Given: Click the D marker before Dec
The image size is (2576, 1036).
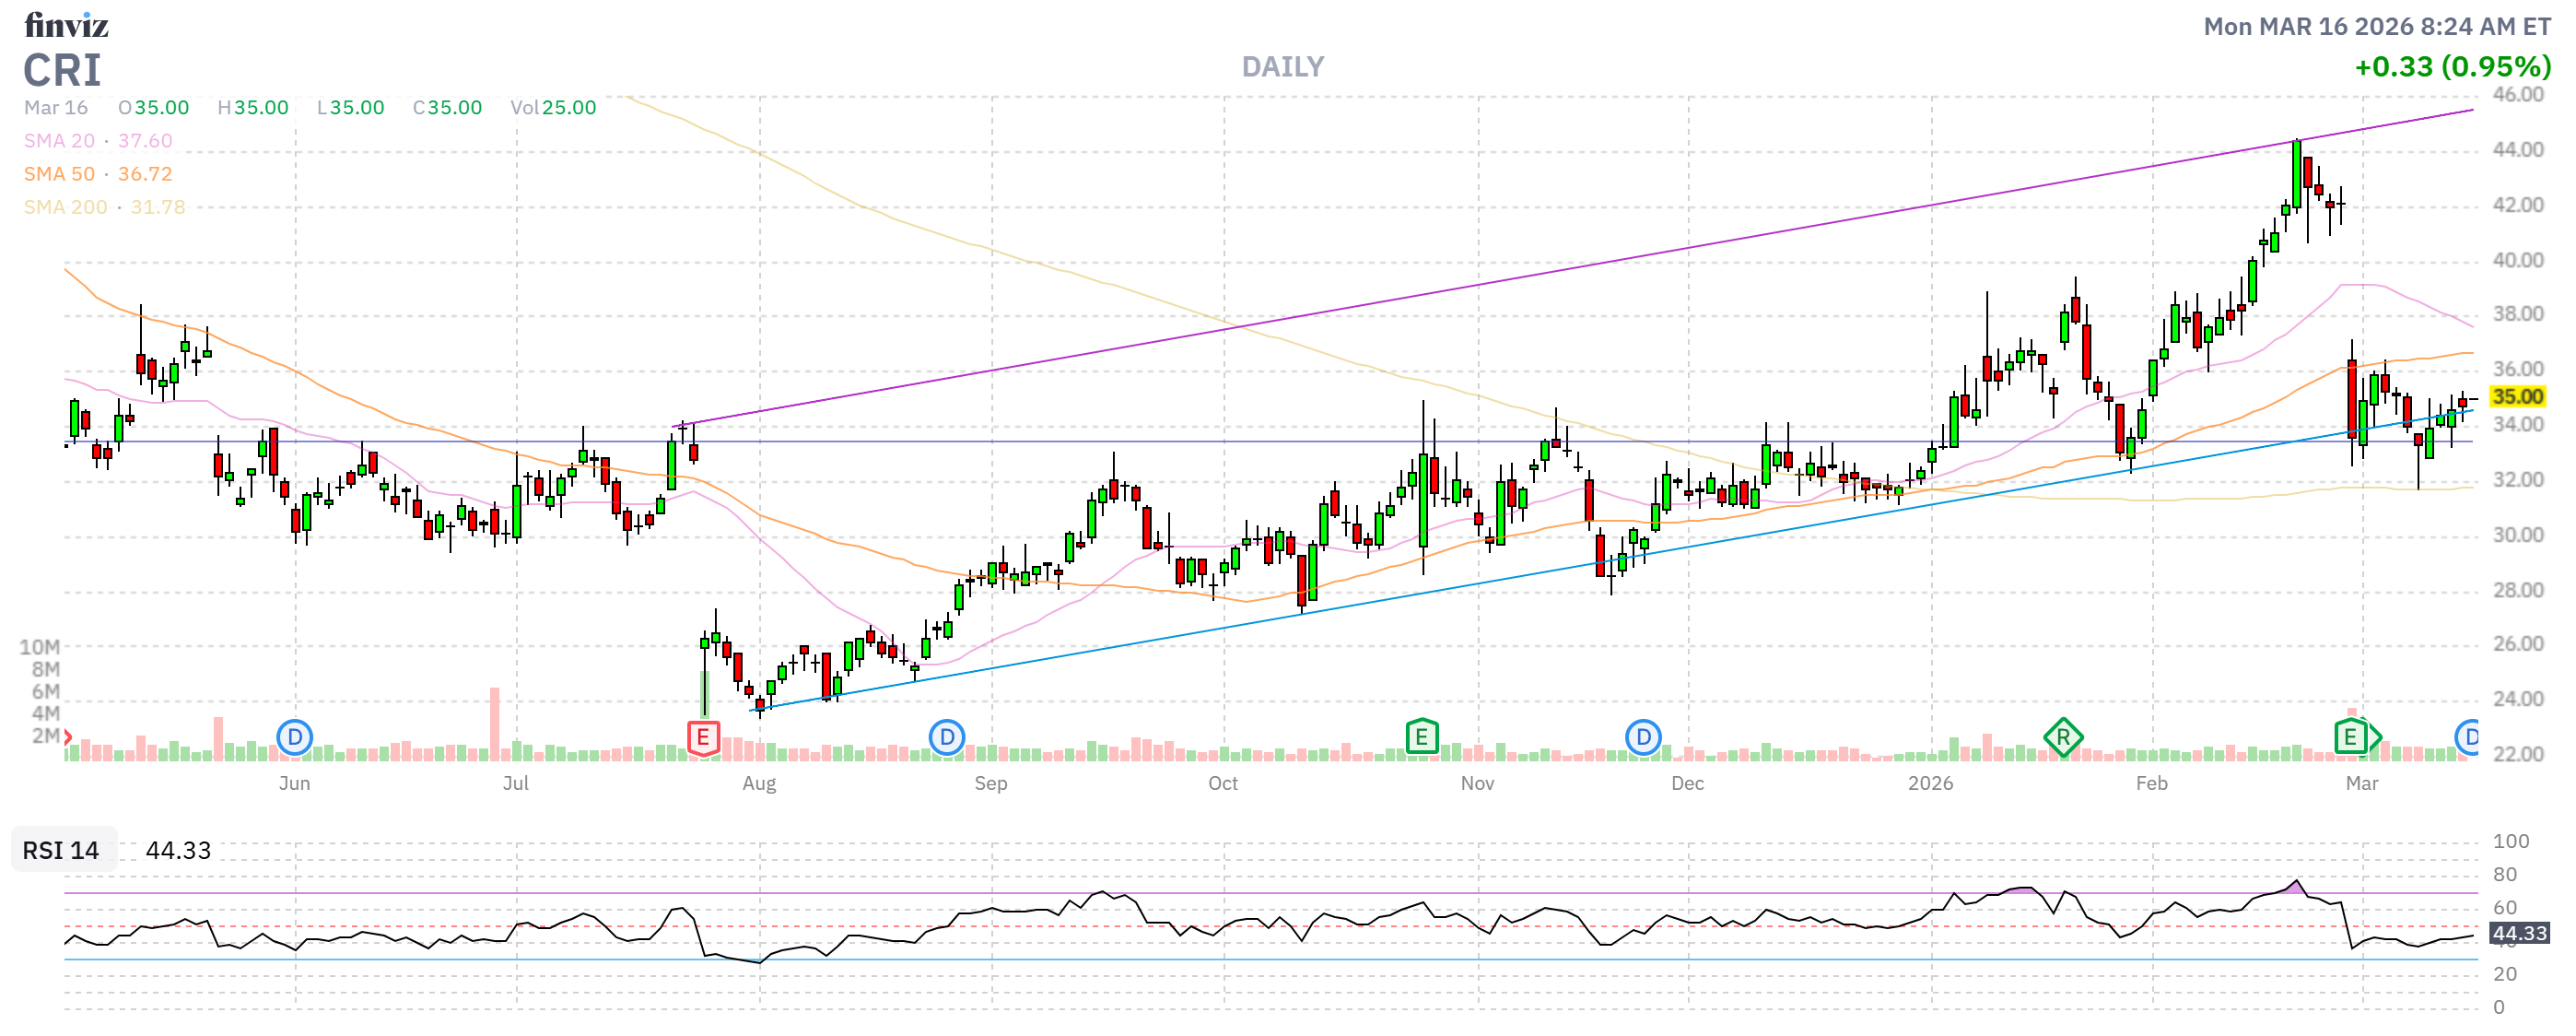Looking at the screenshot, I should [x=1642, y=738].
